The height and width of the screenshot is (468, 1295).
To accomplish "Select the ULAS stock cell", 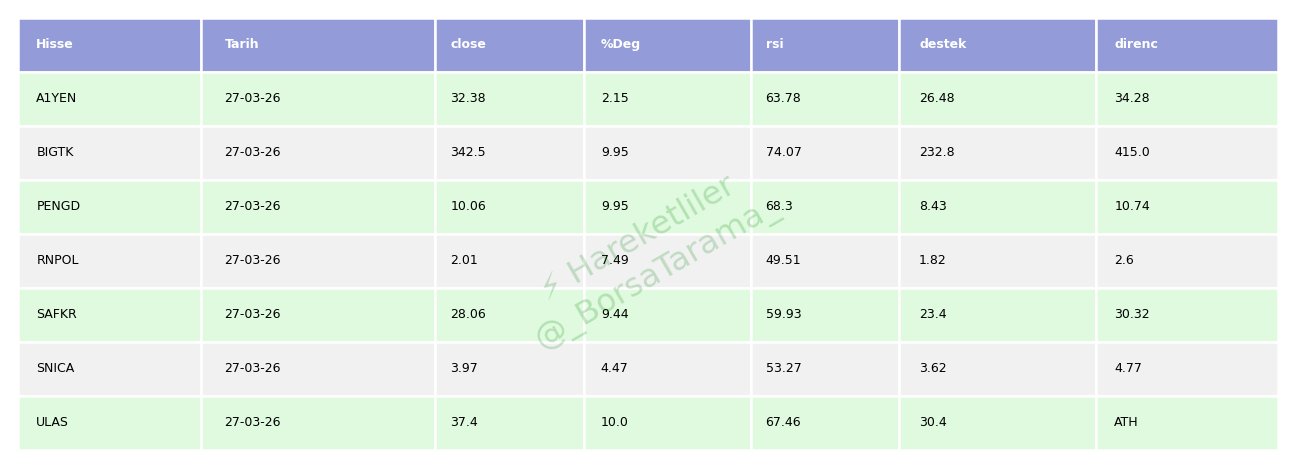I will 52,422.
